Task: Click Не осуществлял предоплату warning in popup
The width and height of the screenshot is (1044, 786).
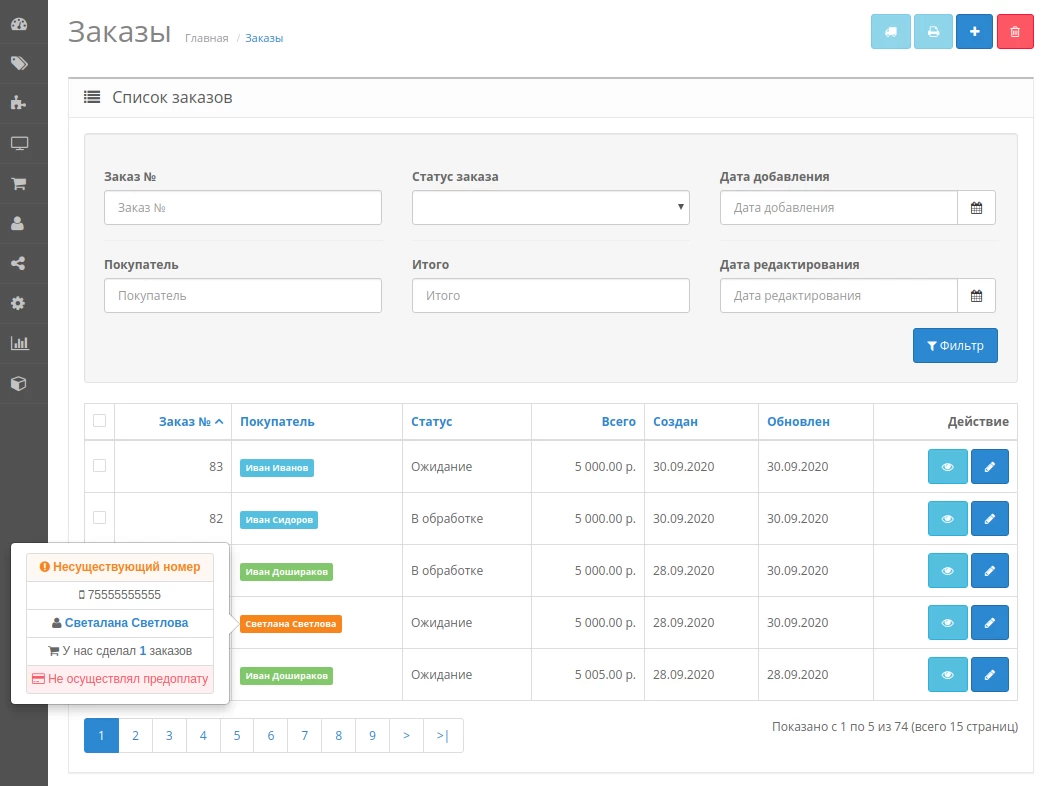Action: pos(120,679)
